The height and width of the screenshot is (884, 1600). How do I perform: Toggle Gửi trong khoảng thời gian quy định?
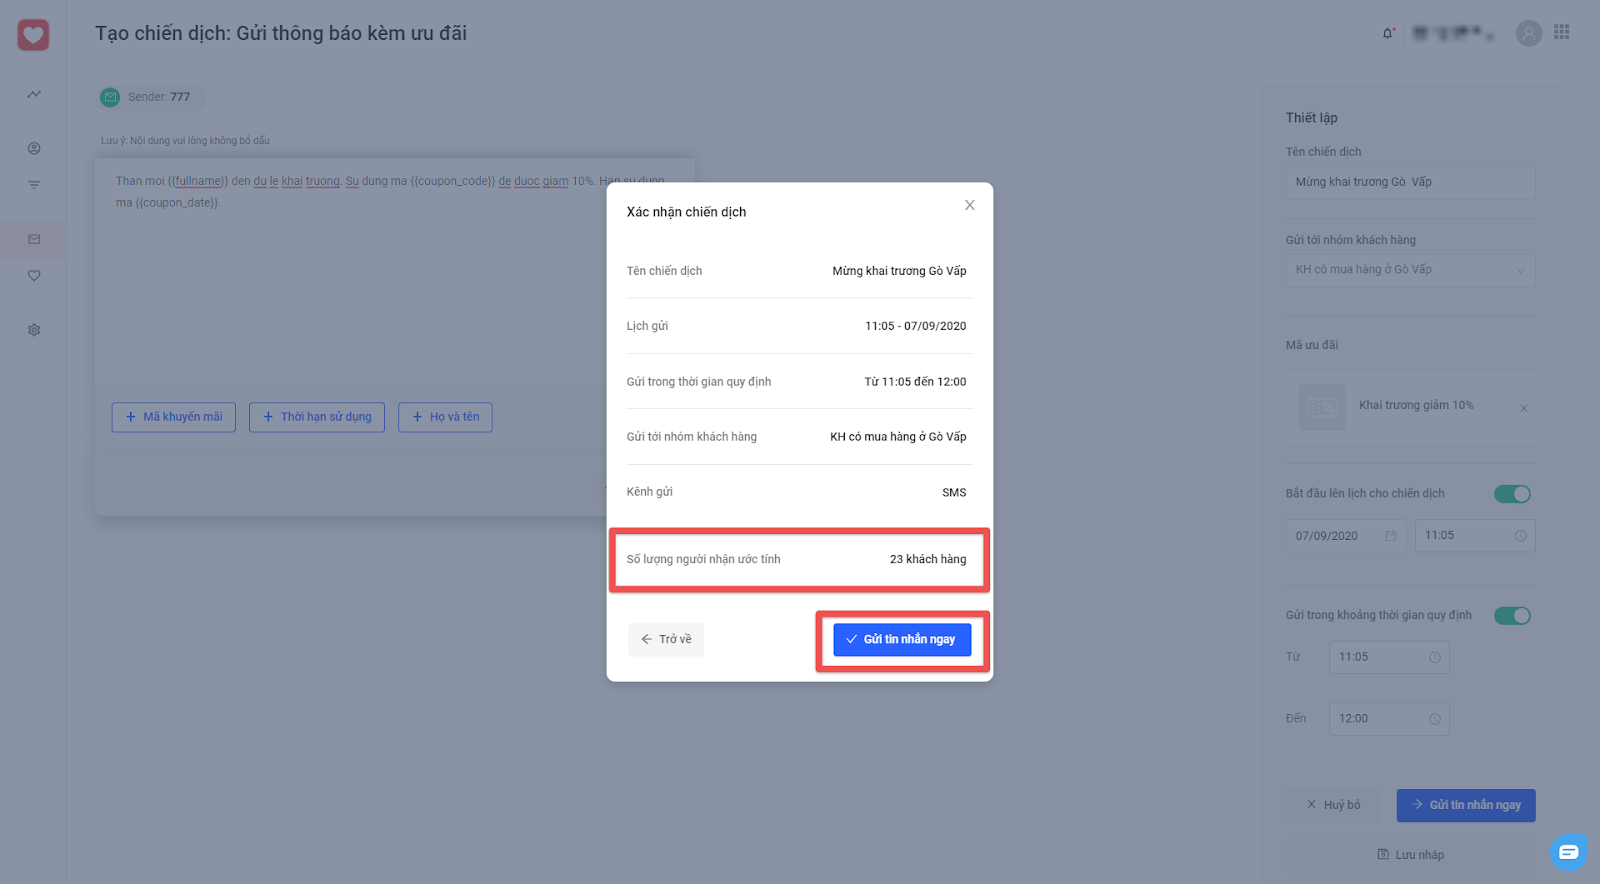pyautogui.click(x=1512, y=616)
